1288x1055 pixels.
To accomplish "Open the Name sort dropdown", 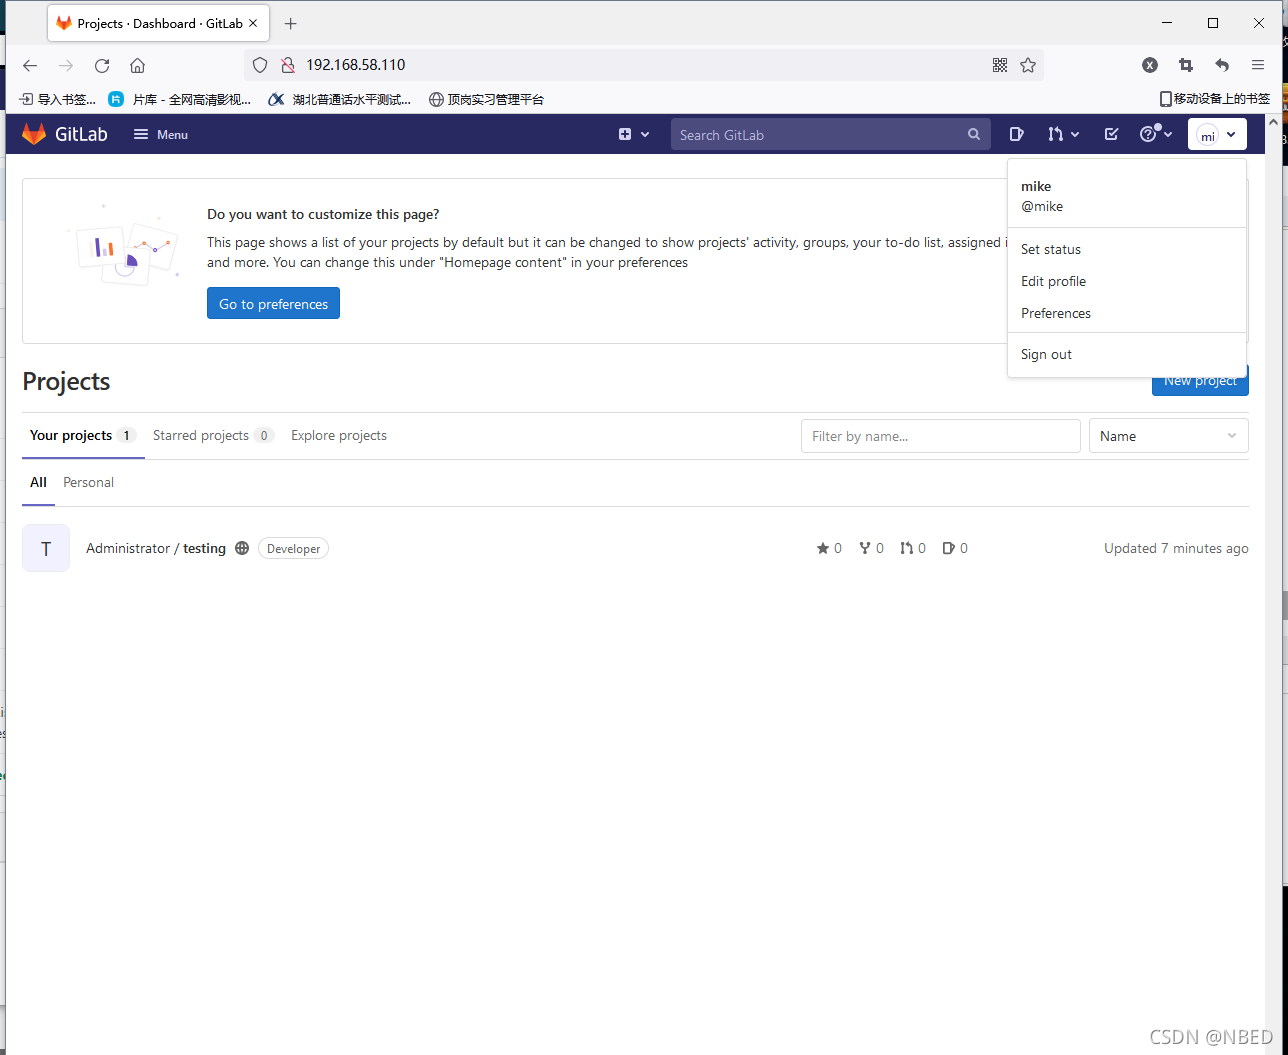I will point(1169,436).
